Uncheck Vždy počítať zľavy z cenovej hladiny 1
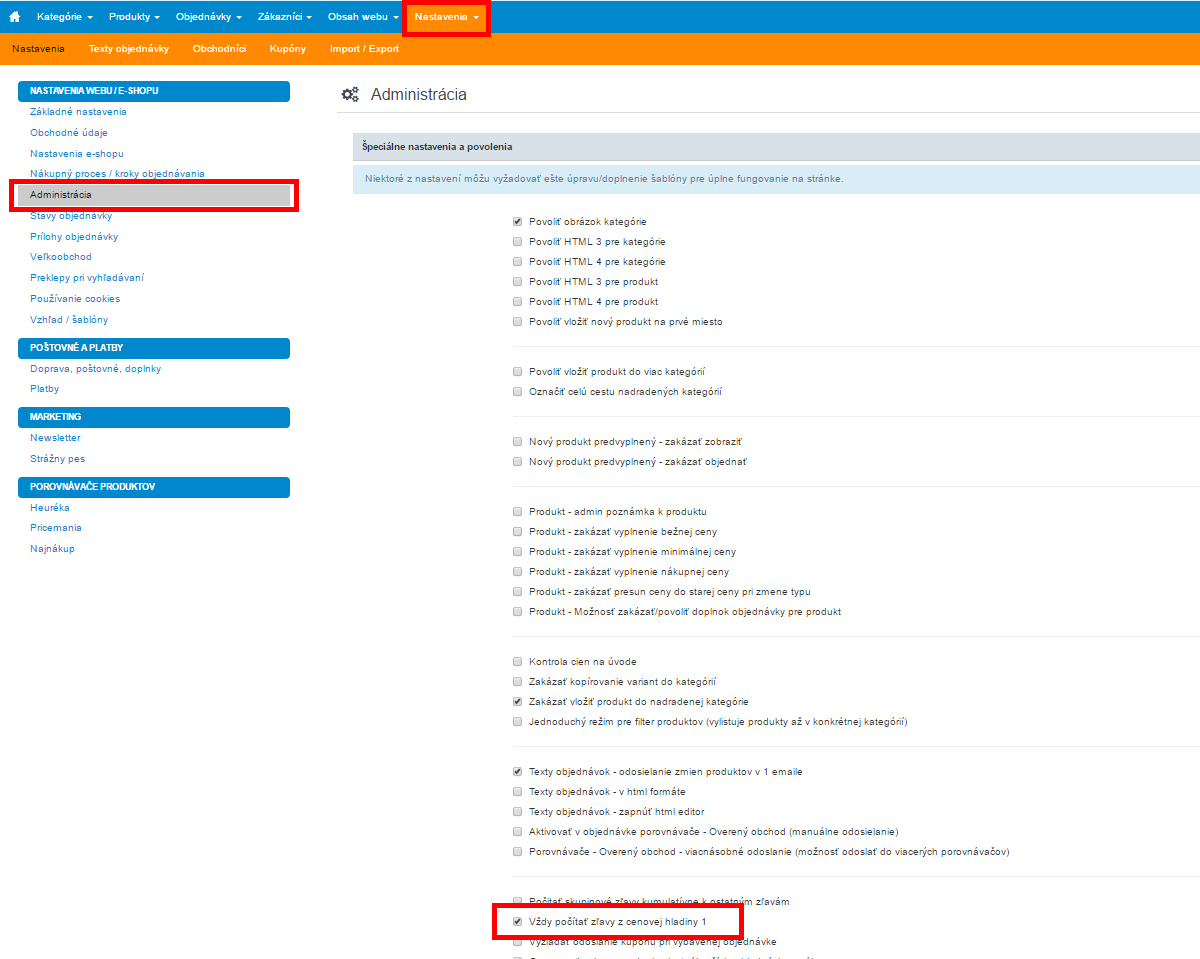 (x=518, y=922)
